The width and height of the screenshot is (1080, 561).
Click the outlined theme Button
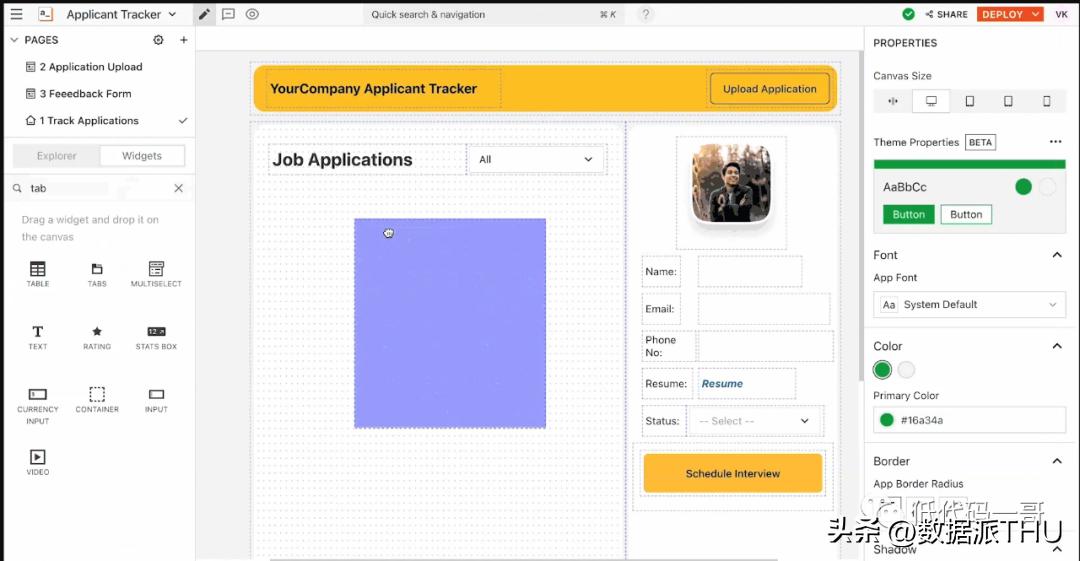(966, 214)
